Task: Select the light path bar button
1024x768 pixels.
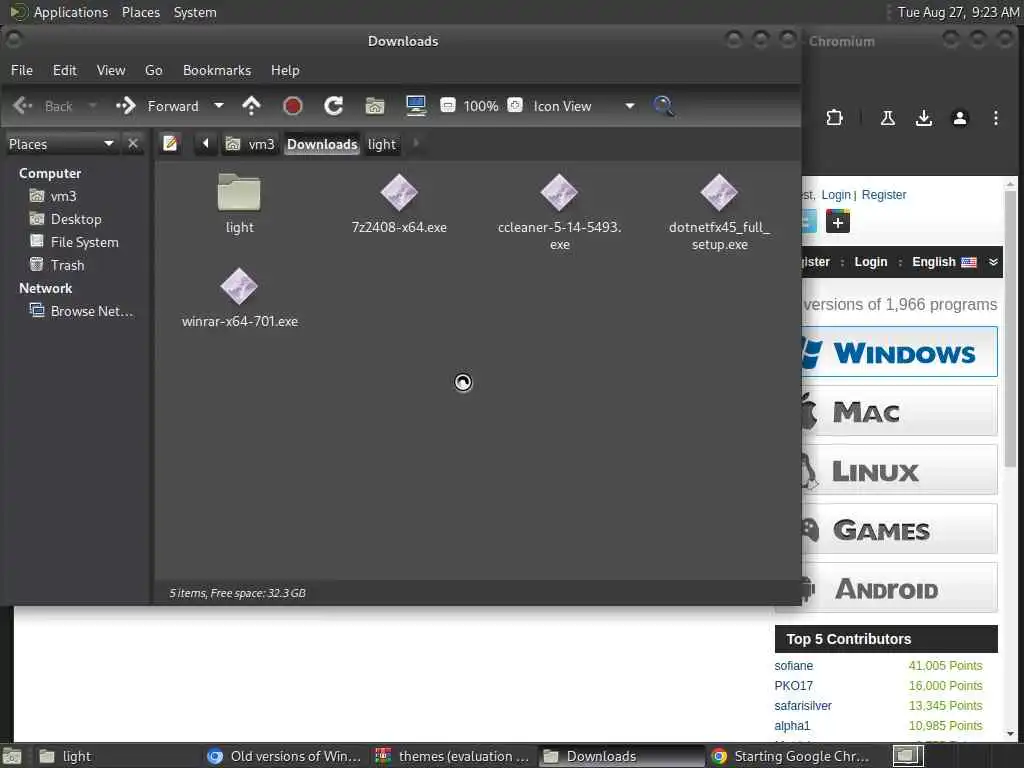Action: tap(381, 144)
